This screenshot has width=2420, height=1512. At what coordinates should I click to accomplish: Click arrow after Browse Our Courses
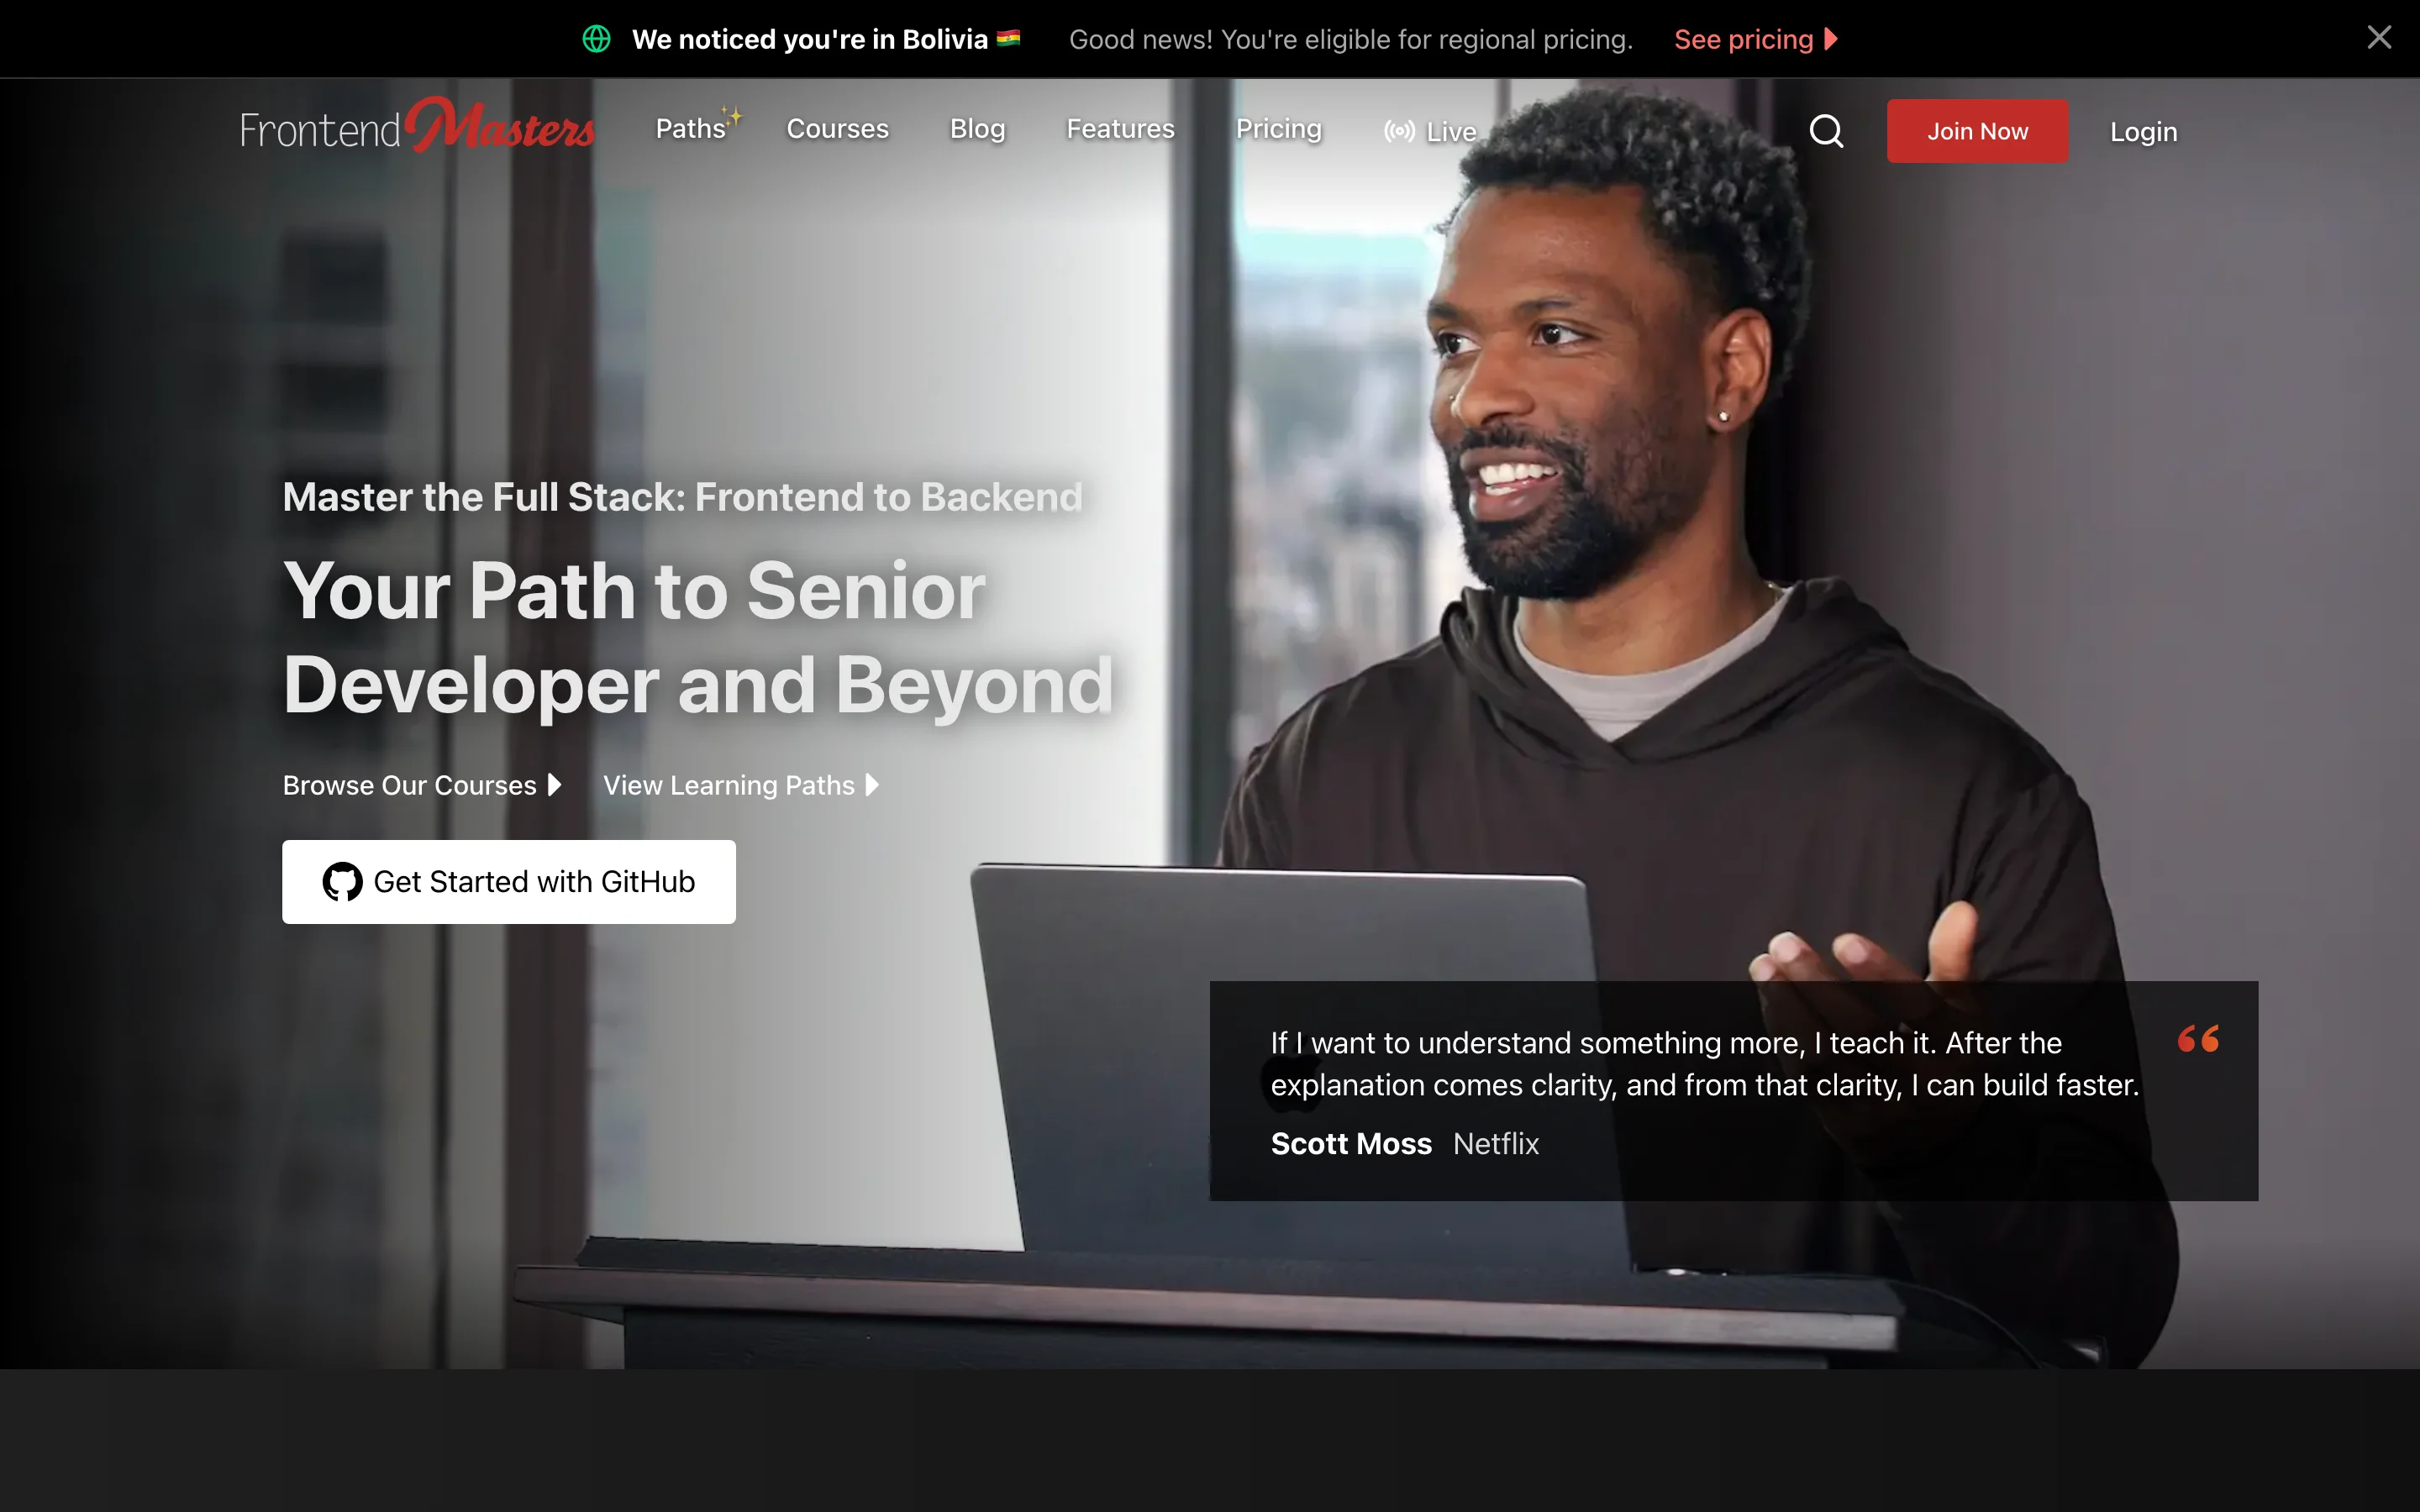[554, 785]
